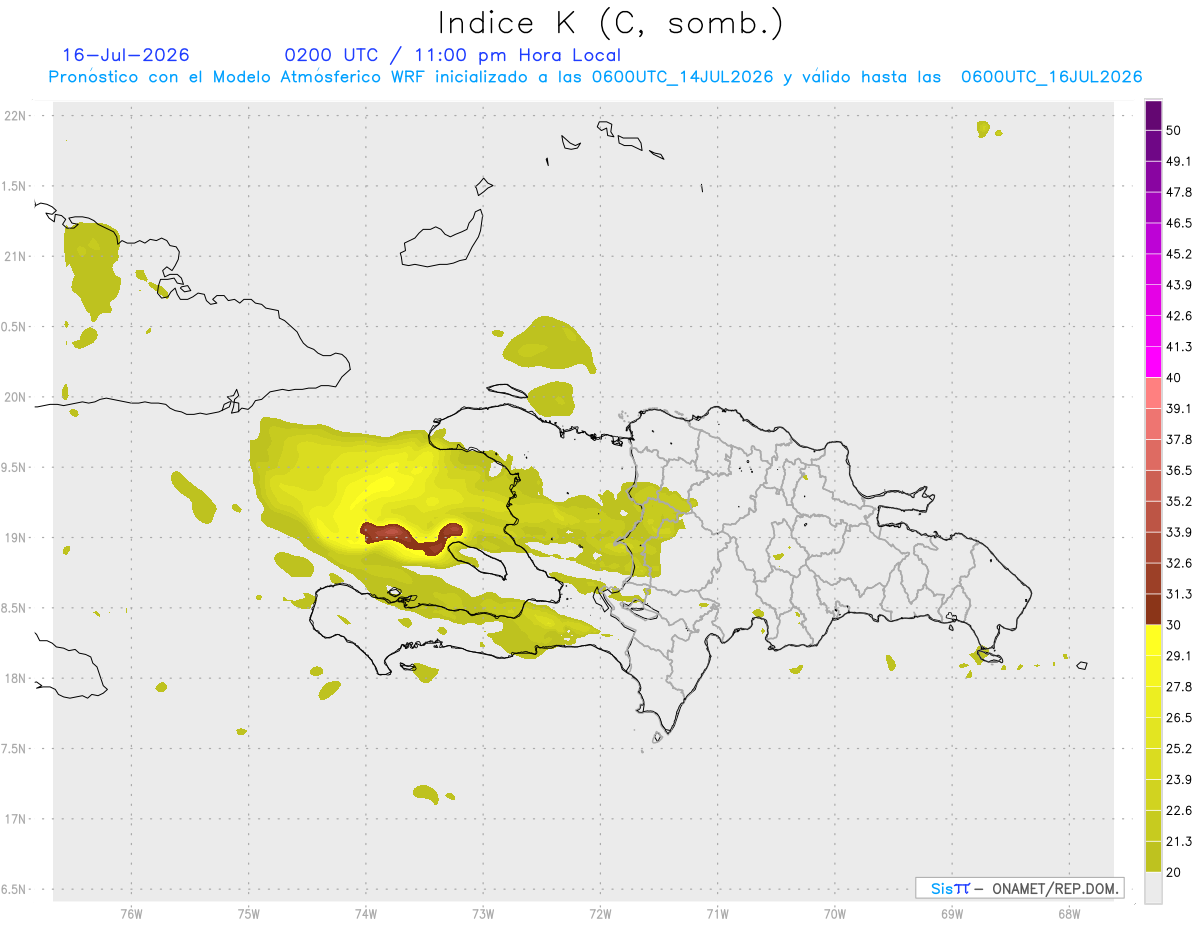Click the colorbar value '27.8'
Image resolution: width=1200 pixels, height=927 pixels.
(x=1179, y=687)
